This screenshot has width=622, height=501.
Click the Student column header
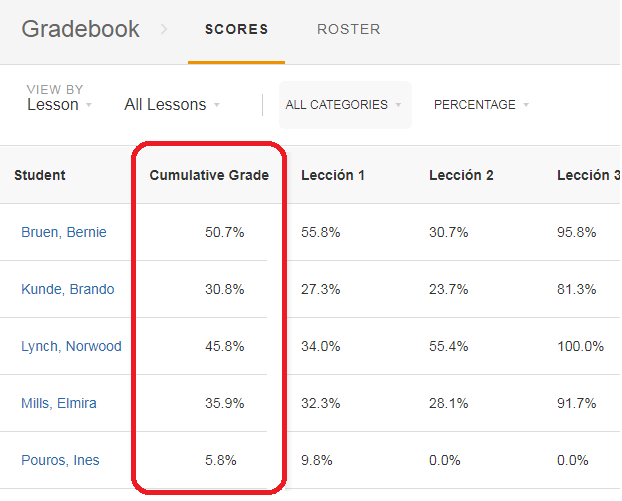[x=40, y=175]
